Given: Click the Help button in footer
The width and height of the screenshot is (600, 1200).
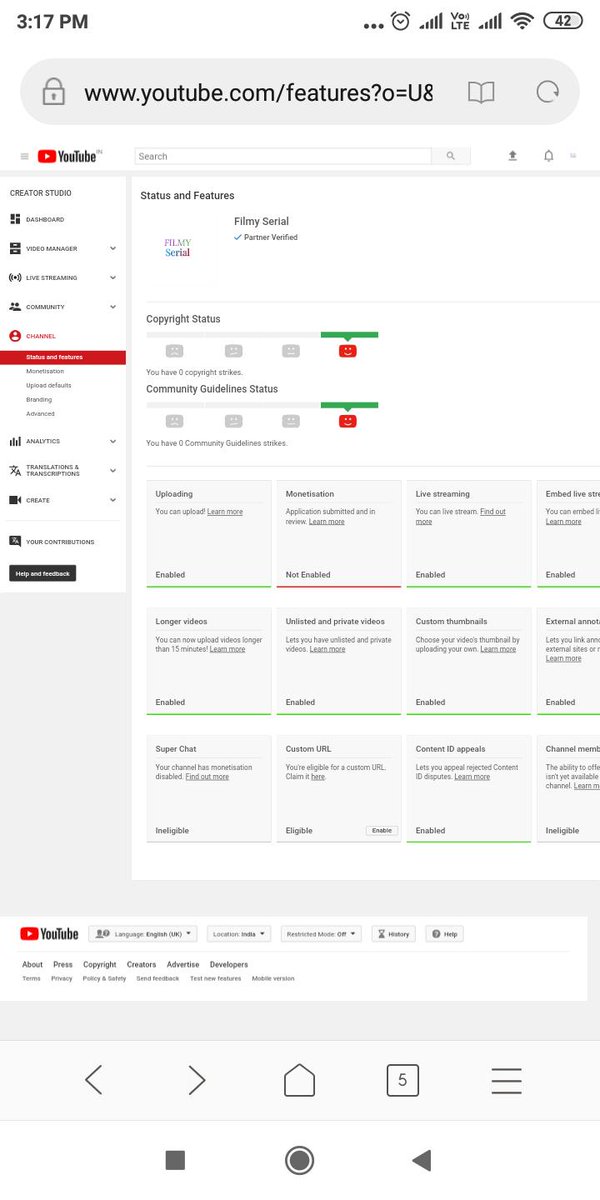Looking at the screenshot, I should click(x=445, y=934).
